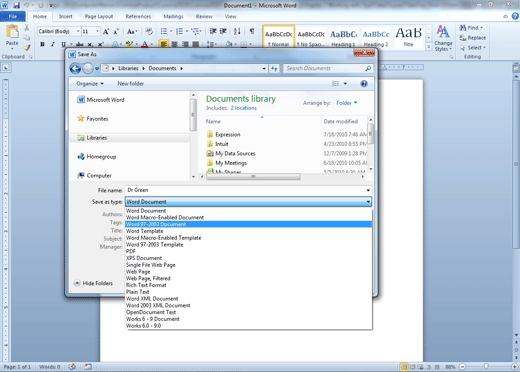Choose Plain Text in save type list
The image size is (520, 372).
pyautogui.click(x=248, y=292)
